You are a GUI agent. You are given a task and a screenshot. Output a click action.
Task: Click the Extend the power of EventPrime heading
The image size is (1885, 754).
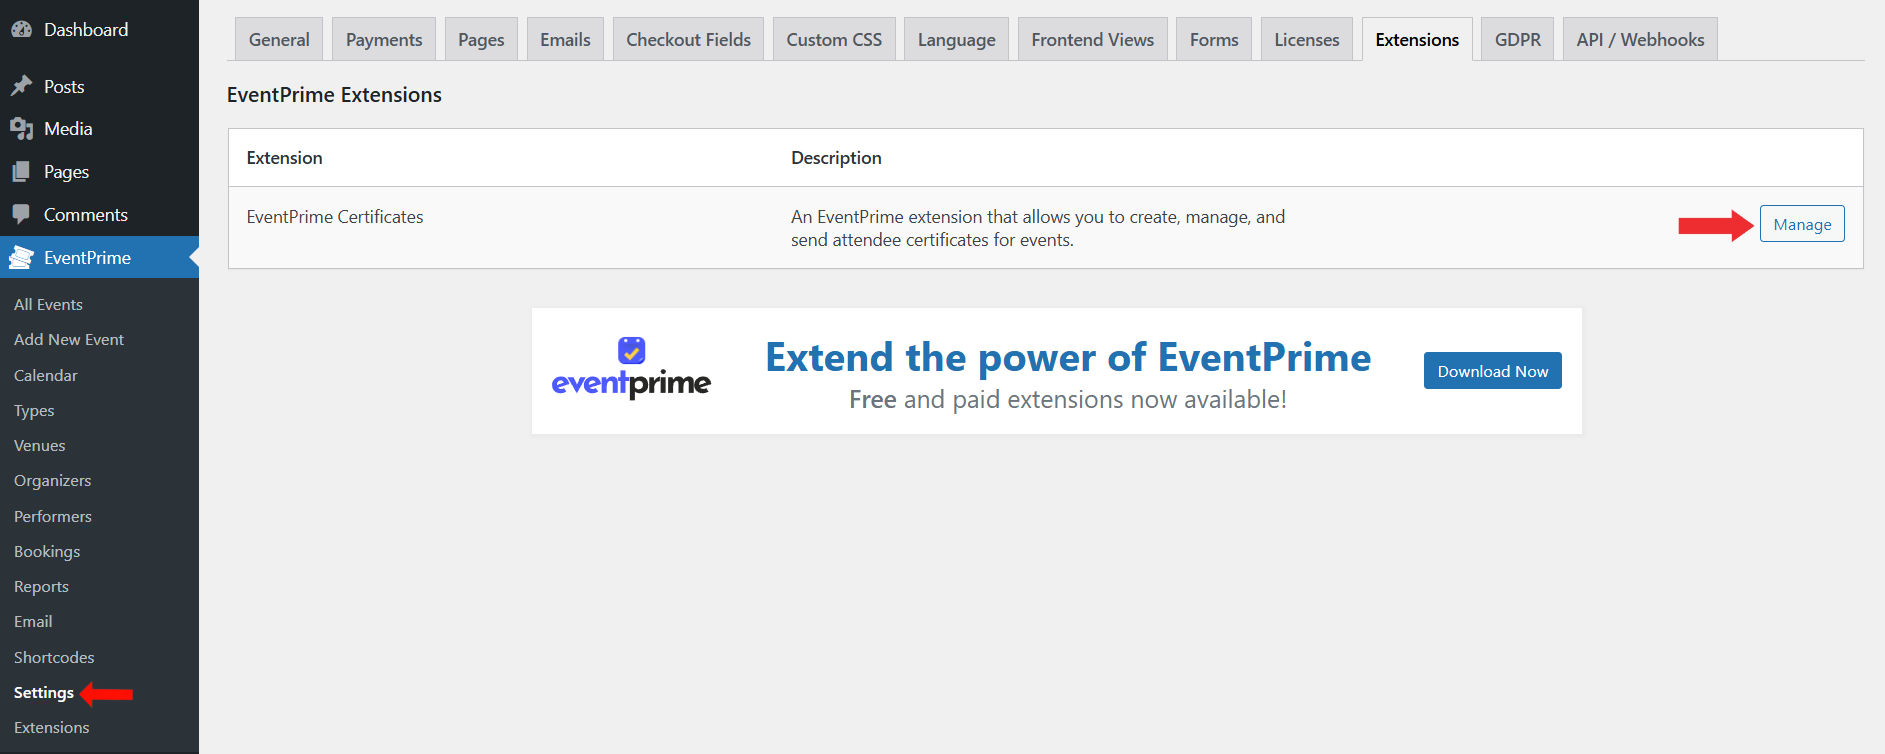1068,358
